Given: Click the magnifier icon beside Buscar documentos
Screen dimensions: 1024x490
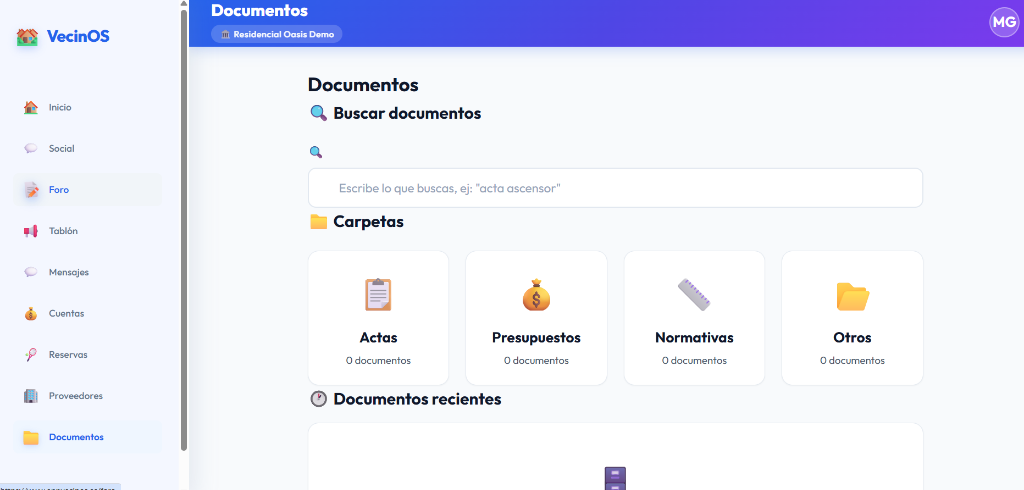Looking at the screenshot, I should [318, 113].
